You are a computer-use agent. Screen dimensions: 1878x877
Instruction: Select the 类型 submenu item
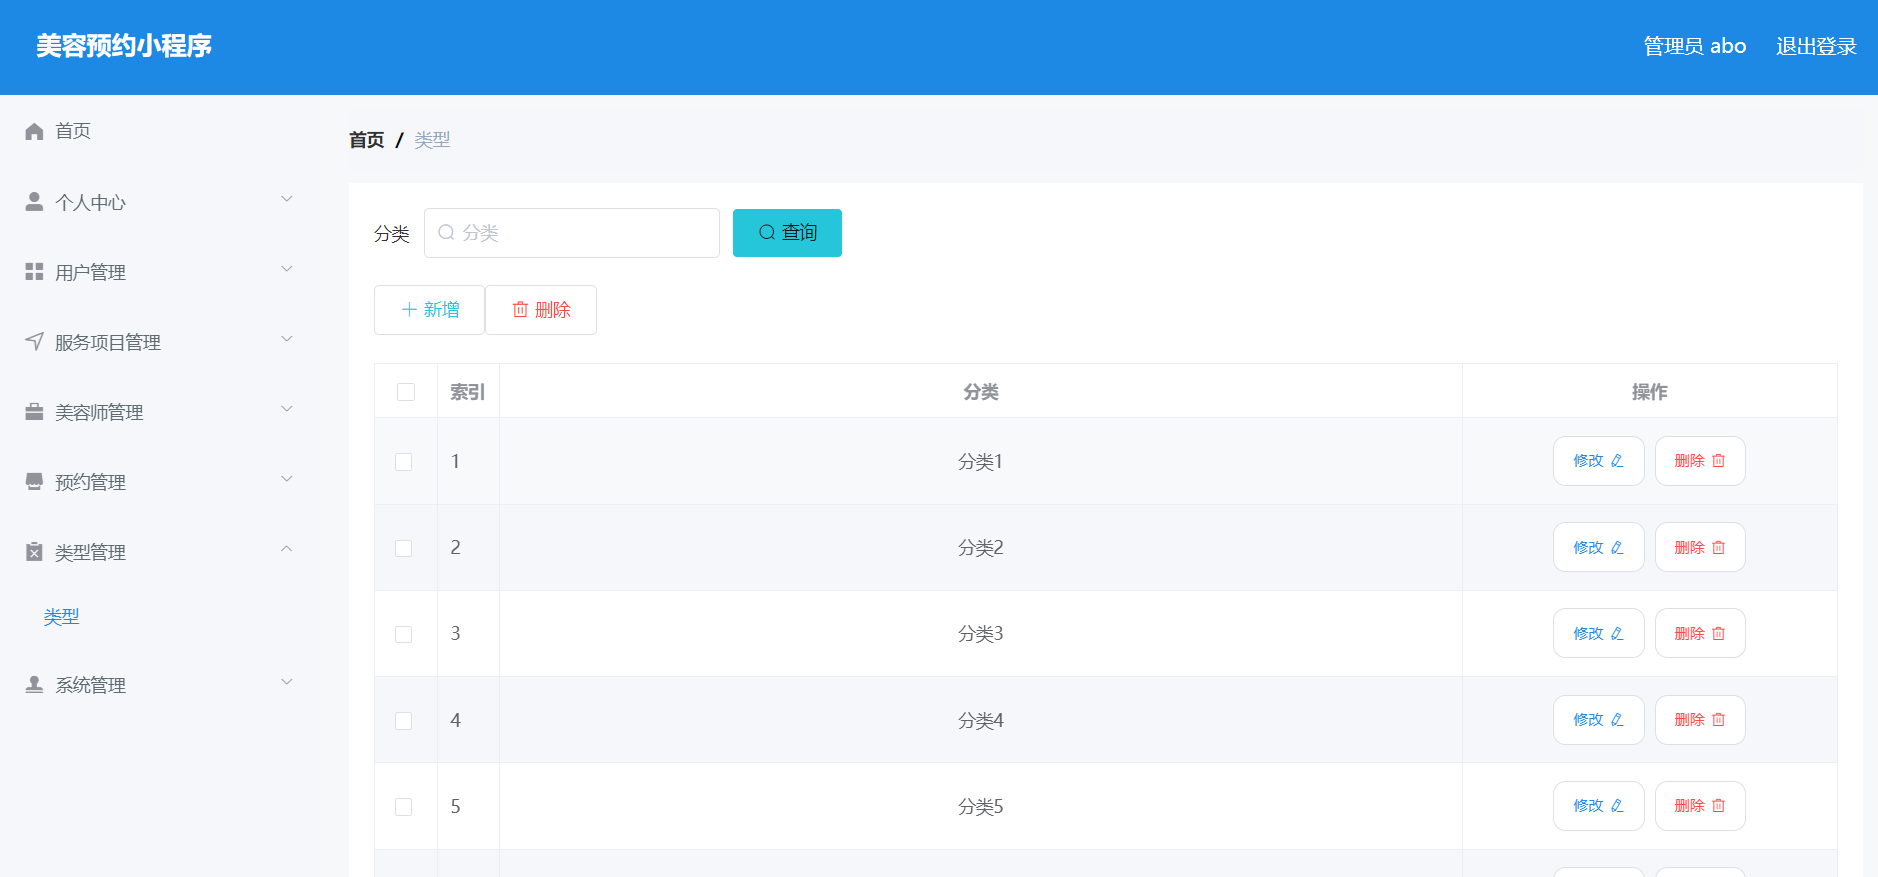(x=61, y=617)
